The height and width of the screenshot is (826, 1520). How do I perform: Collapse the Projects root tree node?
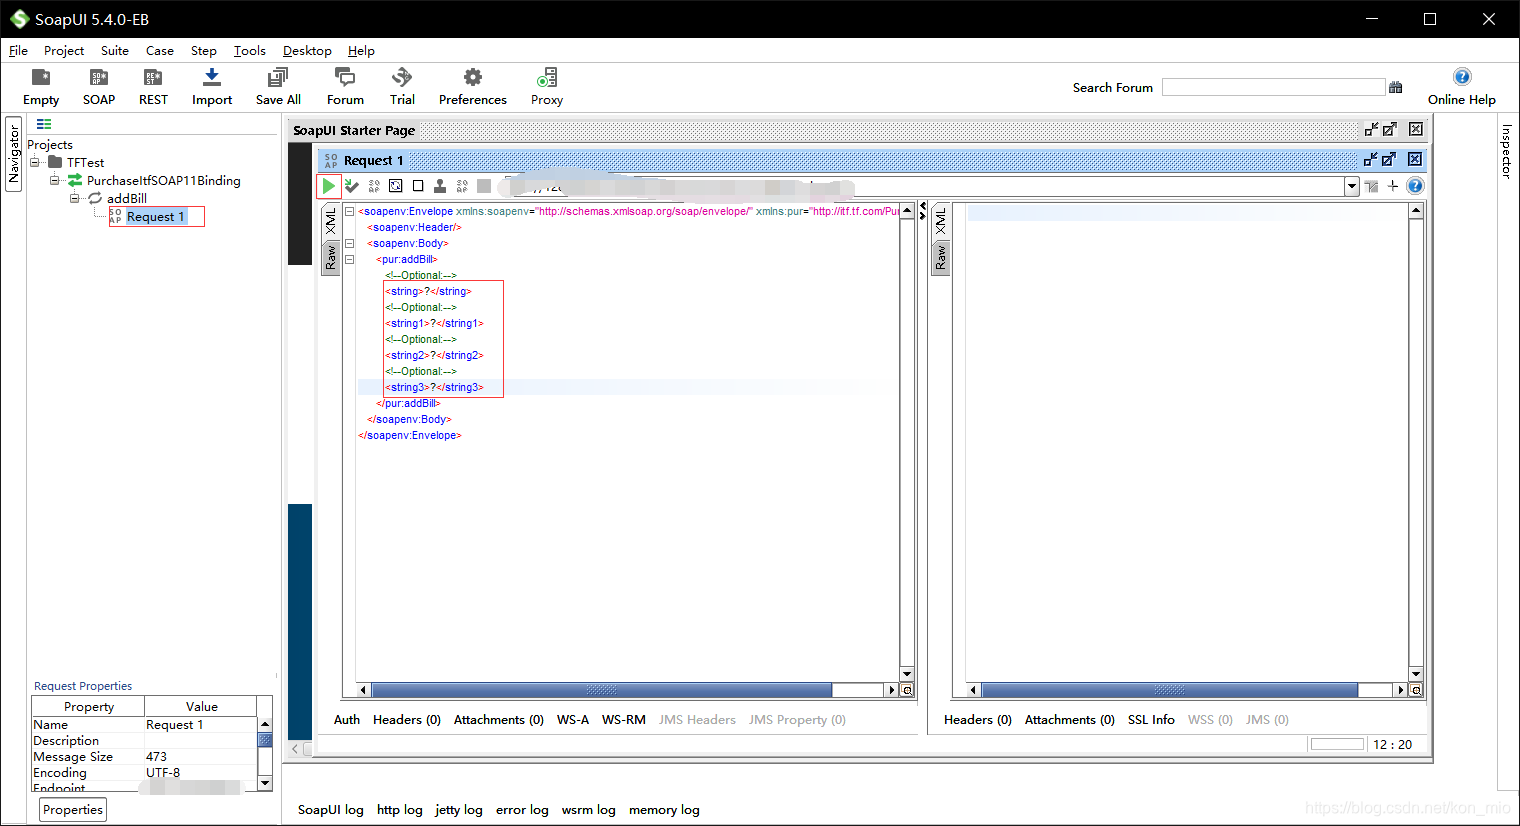click(x=35, y=162)
